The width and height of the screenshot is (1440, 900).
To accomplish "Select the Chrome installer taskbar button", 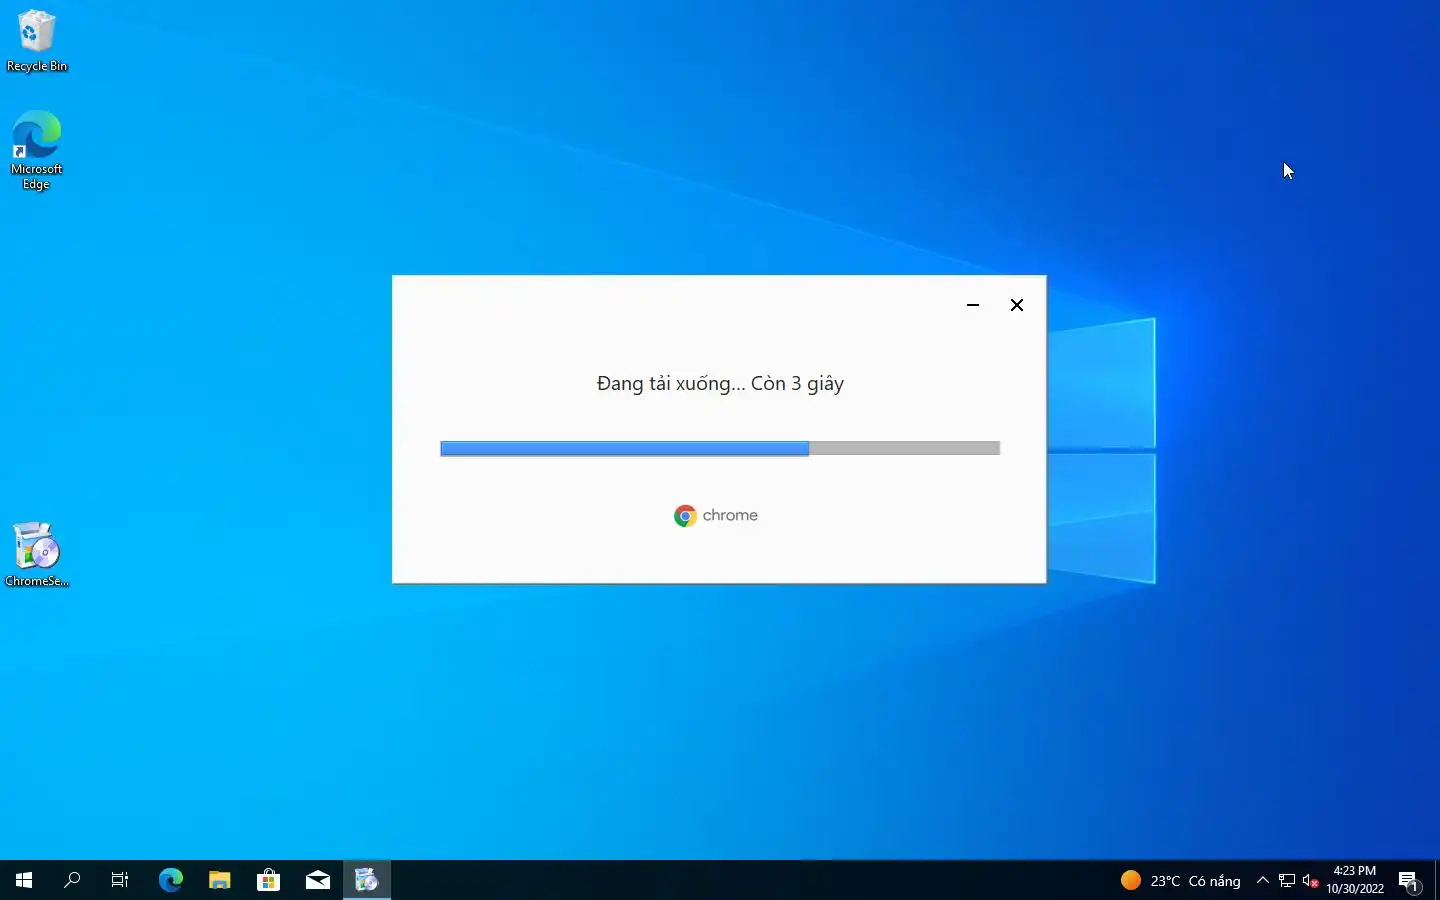I will coord(367,880).
